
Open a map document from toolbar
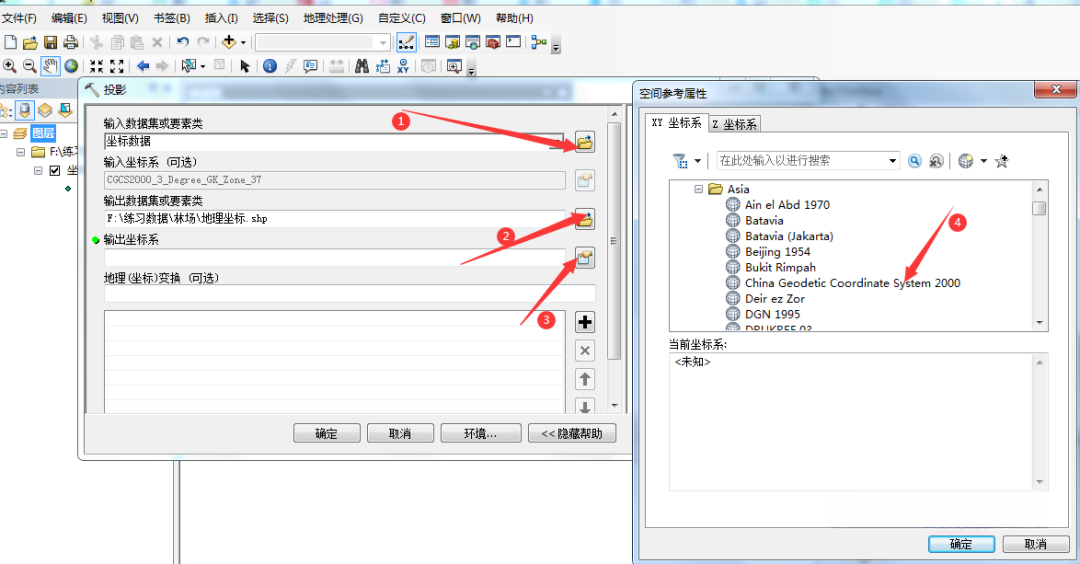(x=30, y=43)
